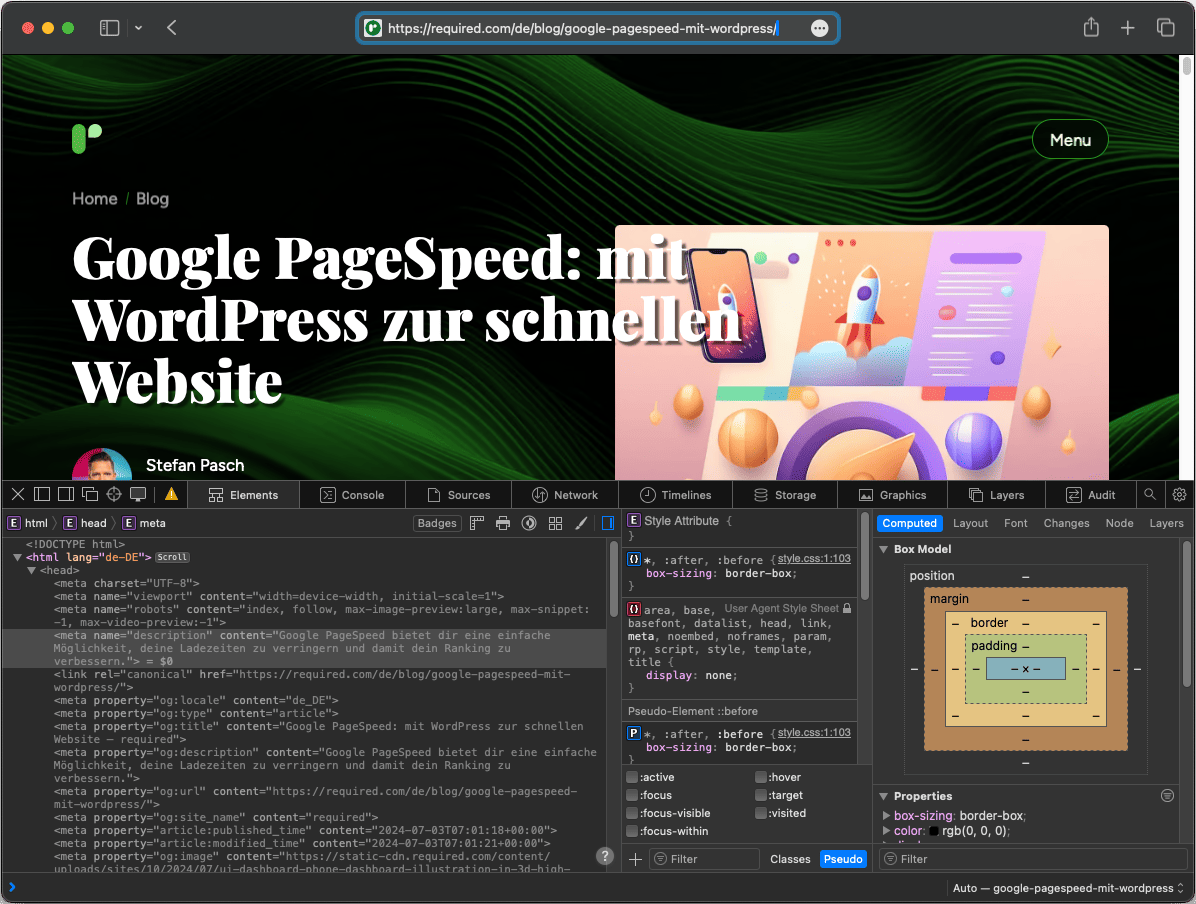
Task: Open the Storage tab
Action: pos(785,494)
